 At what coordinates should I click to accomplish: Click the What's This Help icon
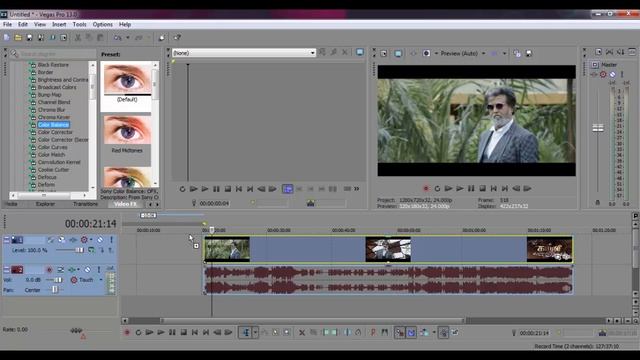pos(177,38)
